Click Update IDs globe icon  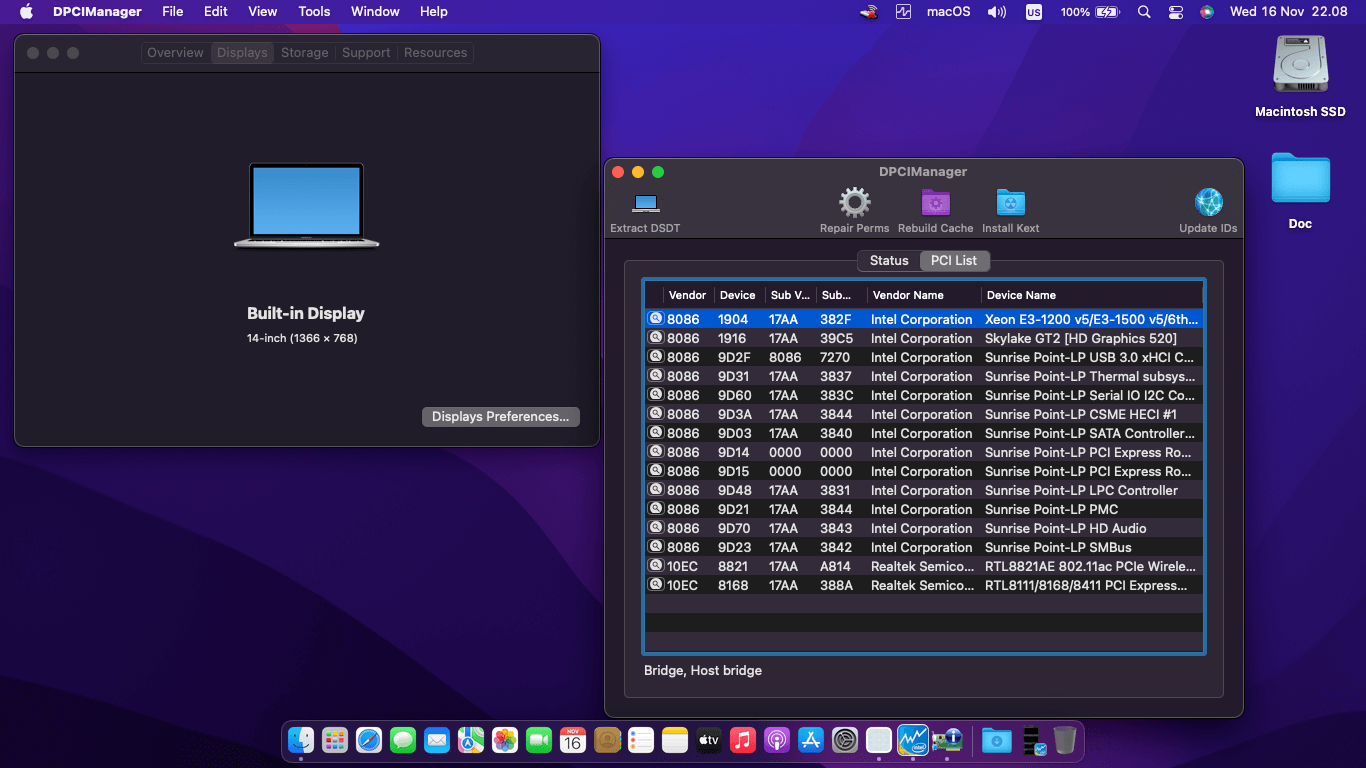click(x=1208, y=203)
